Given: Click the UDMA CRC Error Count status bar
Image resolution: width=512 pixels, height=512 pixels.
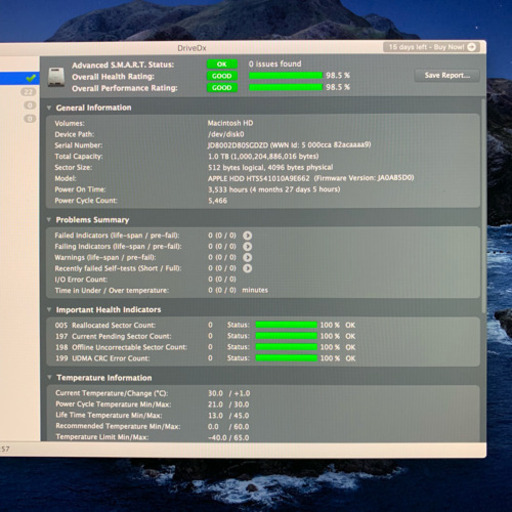Looking at the screenshot, I should pos(286,358).
